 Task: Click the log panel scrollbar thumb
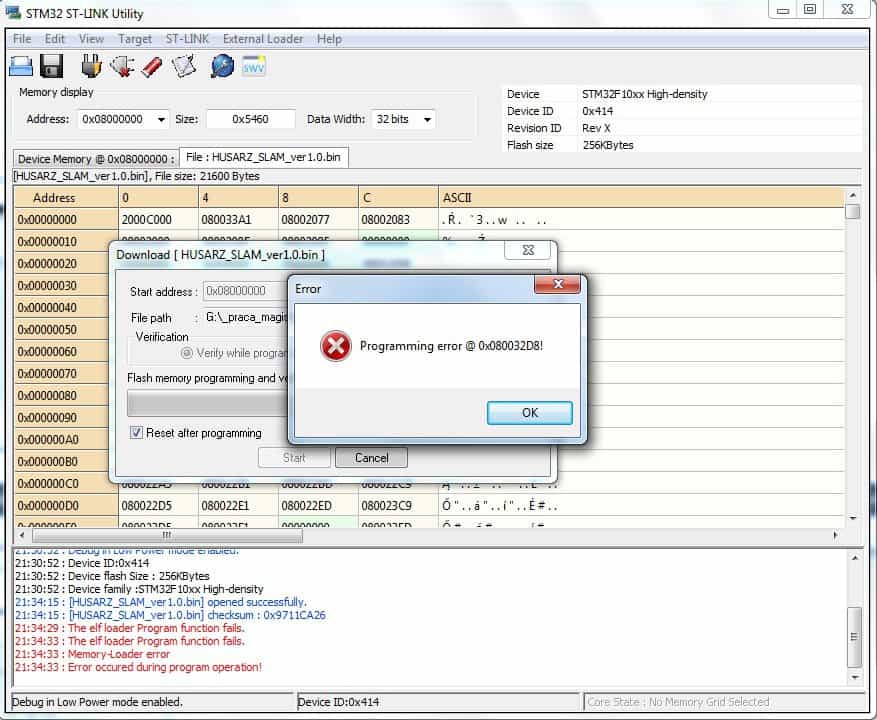(854, 637)
